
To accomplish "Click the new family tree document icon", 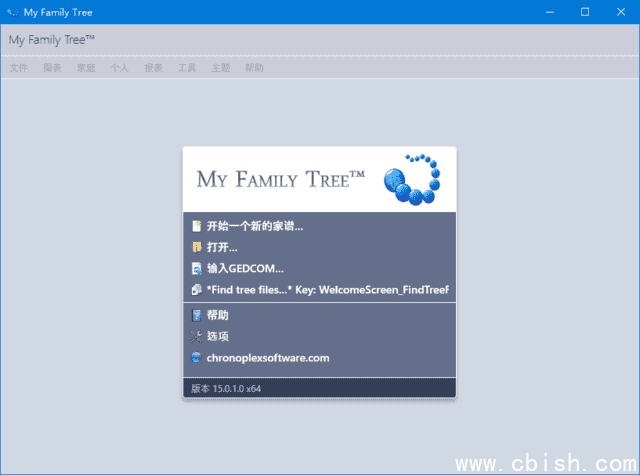I will click(197, 226).
